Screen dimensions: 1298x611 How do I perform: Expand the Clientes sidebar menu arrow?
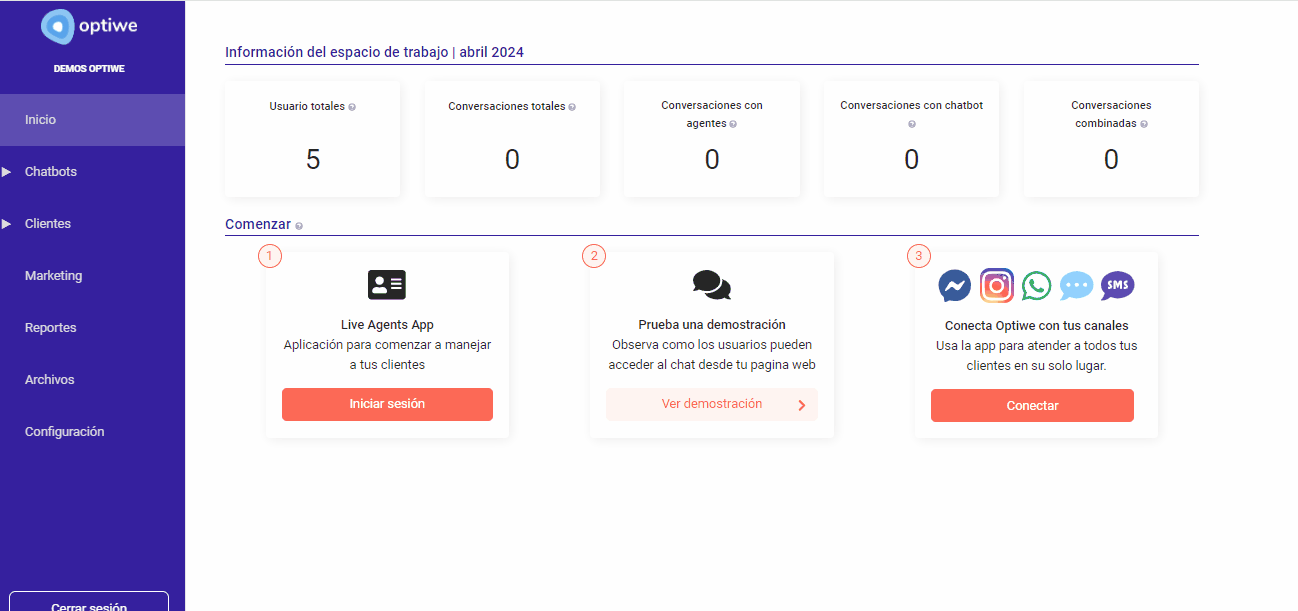point(7,224)
